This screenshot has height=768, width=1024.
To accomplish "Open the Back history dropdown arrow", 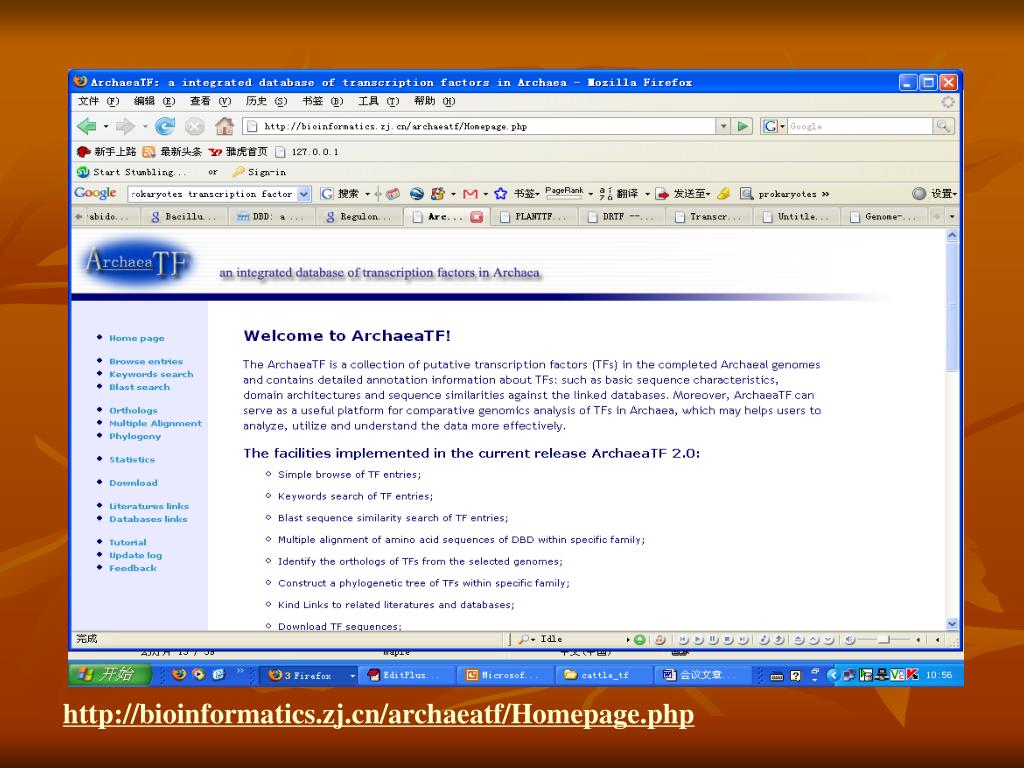I will pos(106,127).
